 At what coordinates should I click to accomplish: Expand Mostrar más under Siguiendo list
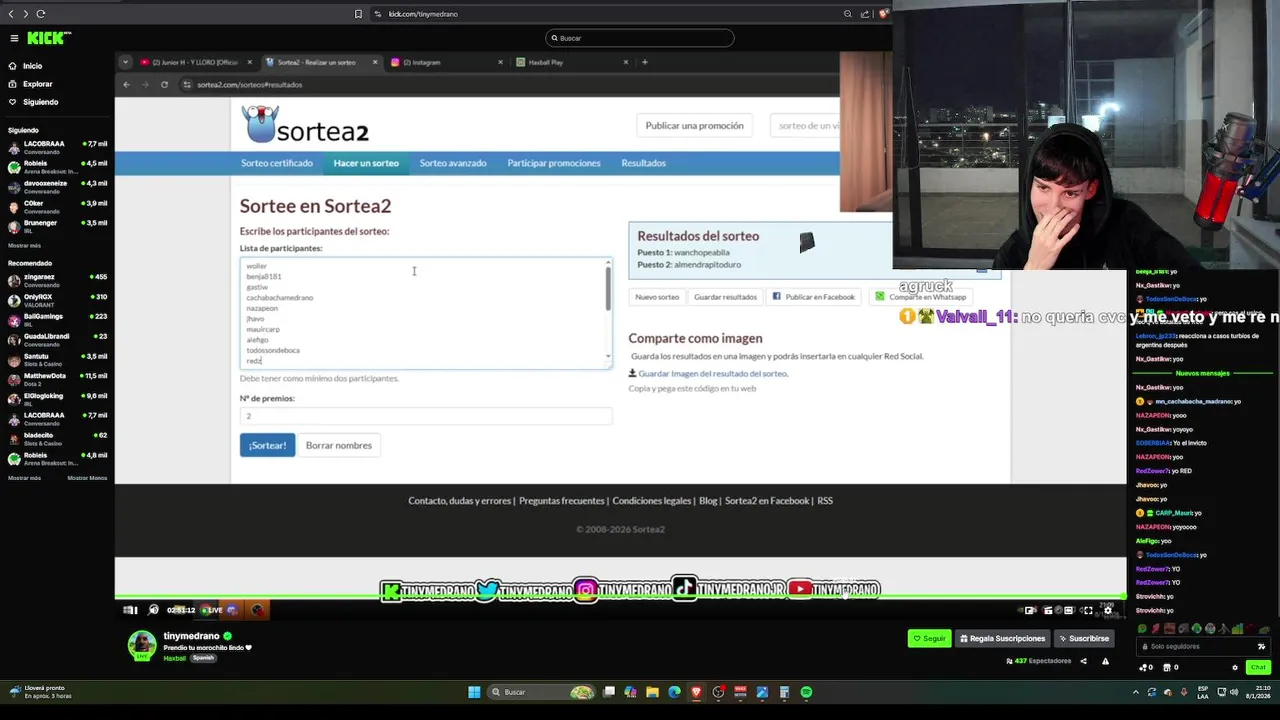[x=24, y=245]
